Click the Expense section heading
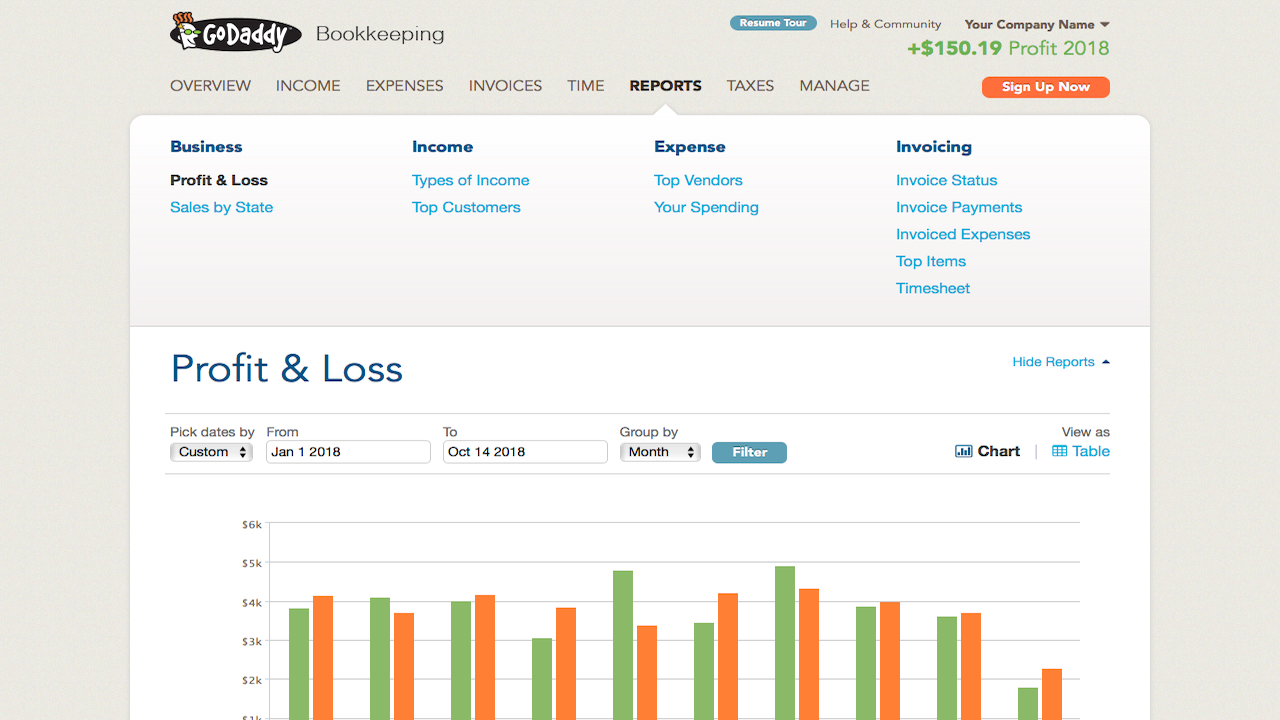Screen dimensions: 1280x720 (690, 146)
